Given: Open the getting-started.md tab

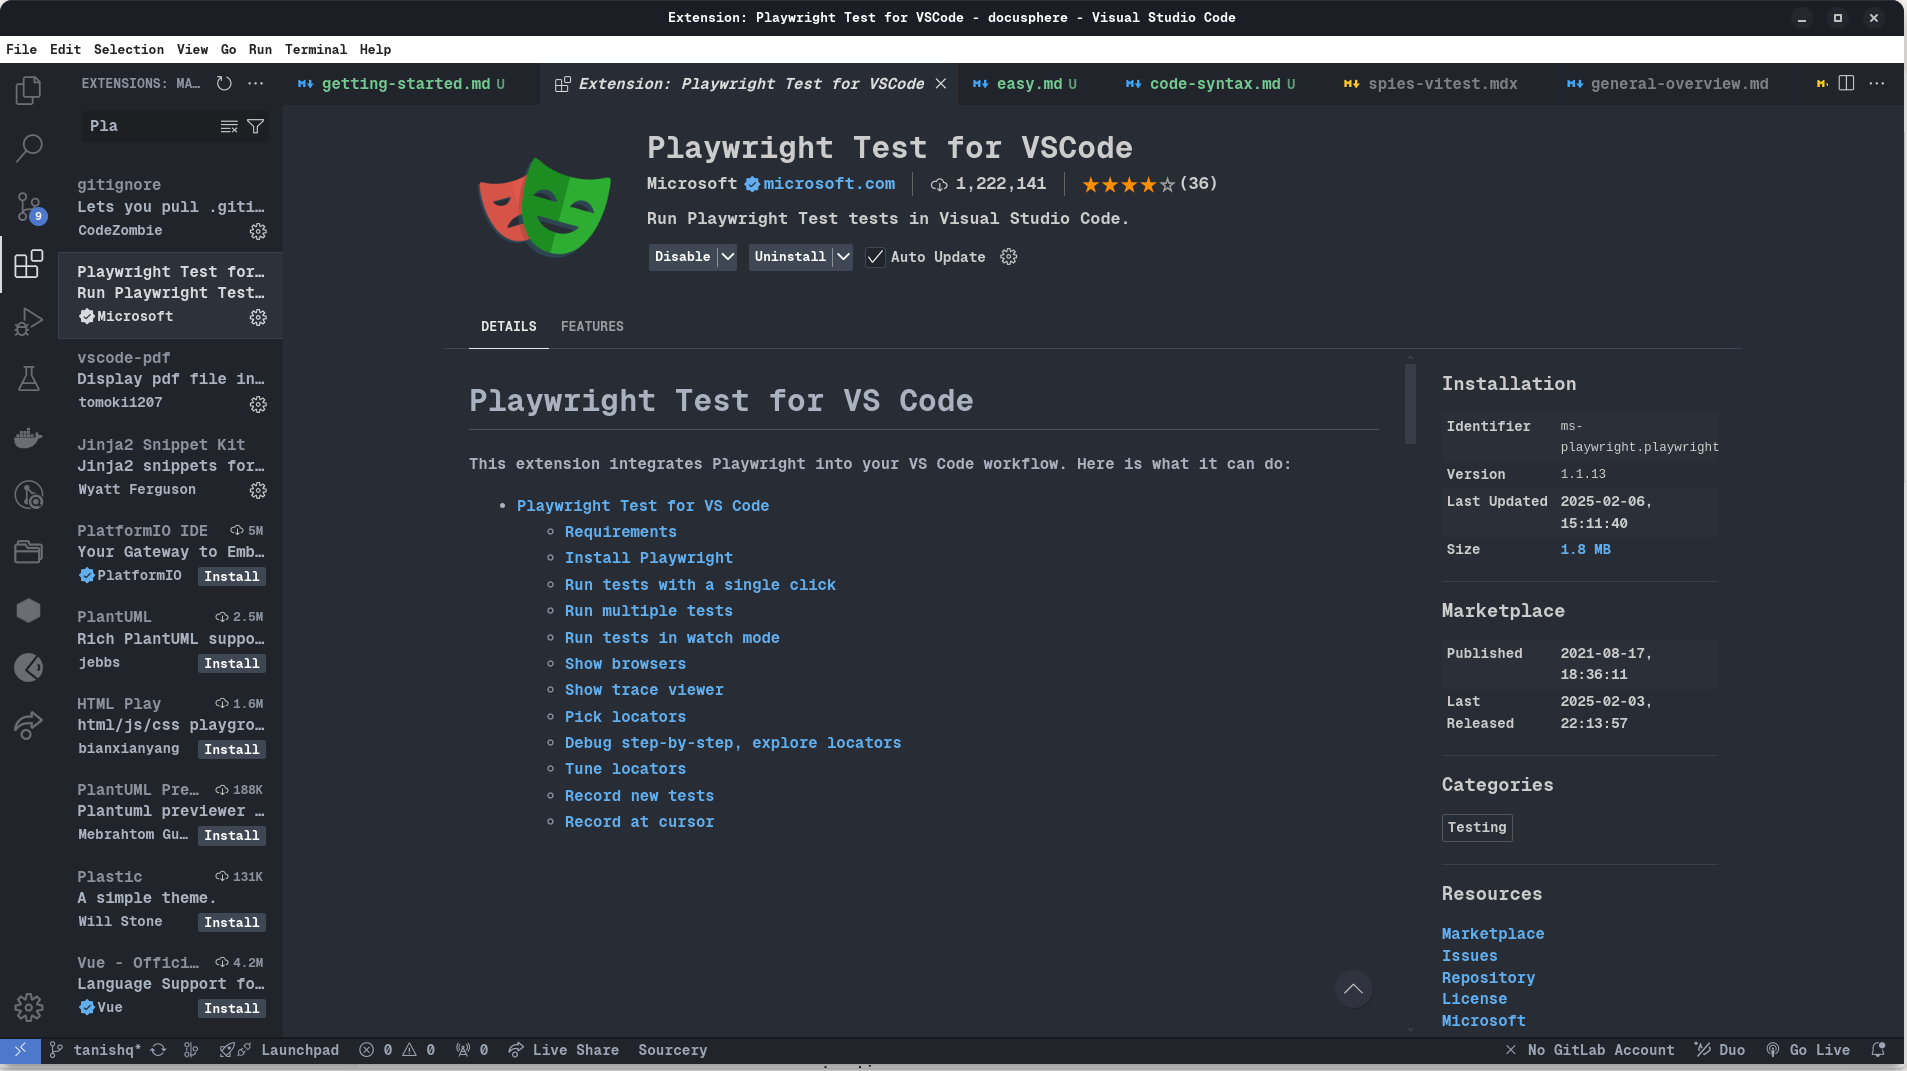Looking at the screenshot, I should [412, 84].
